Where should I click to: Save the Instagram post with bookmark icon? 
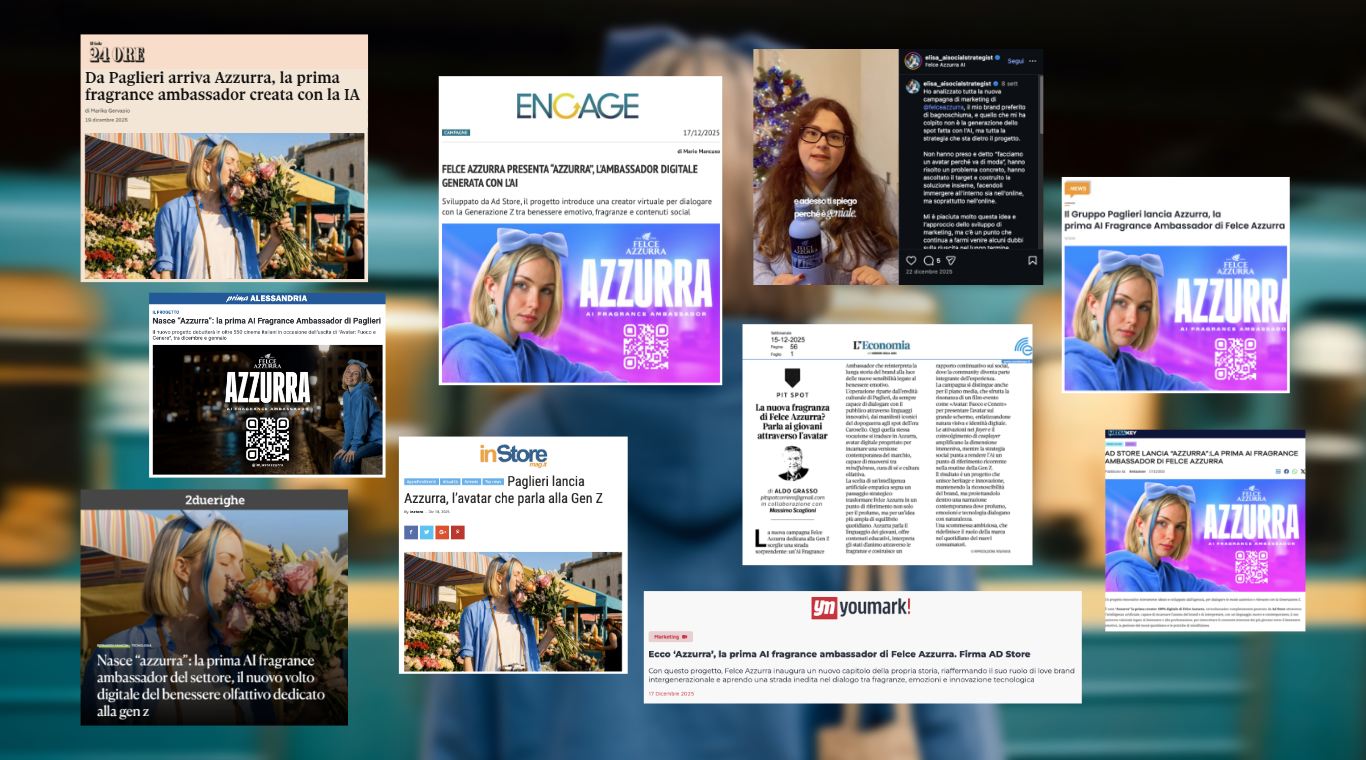tap(1032, 260)
